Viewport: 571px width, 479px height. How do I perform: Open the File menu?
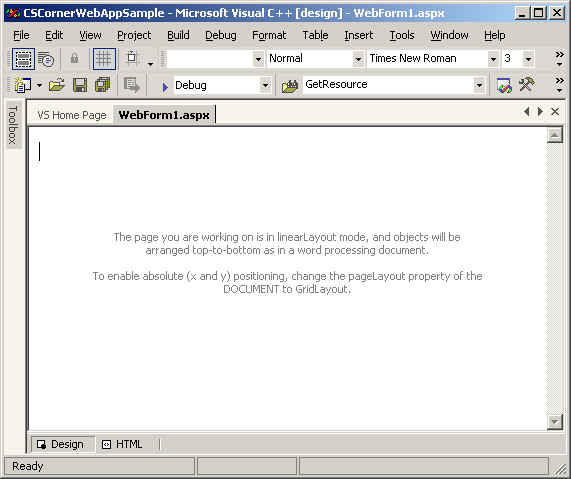[21, 35]
